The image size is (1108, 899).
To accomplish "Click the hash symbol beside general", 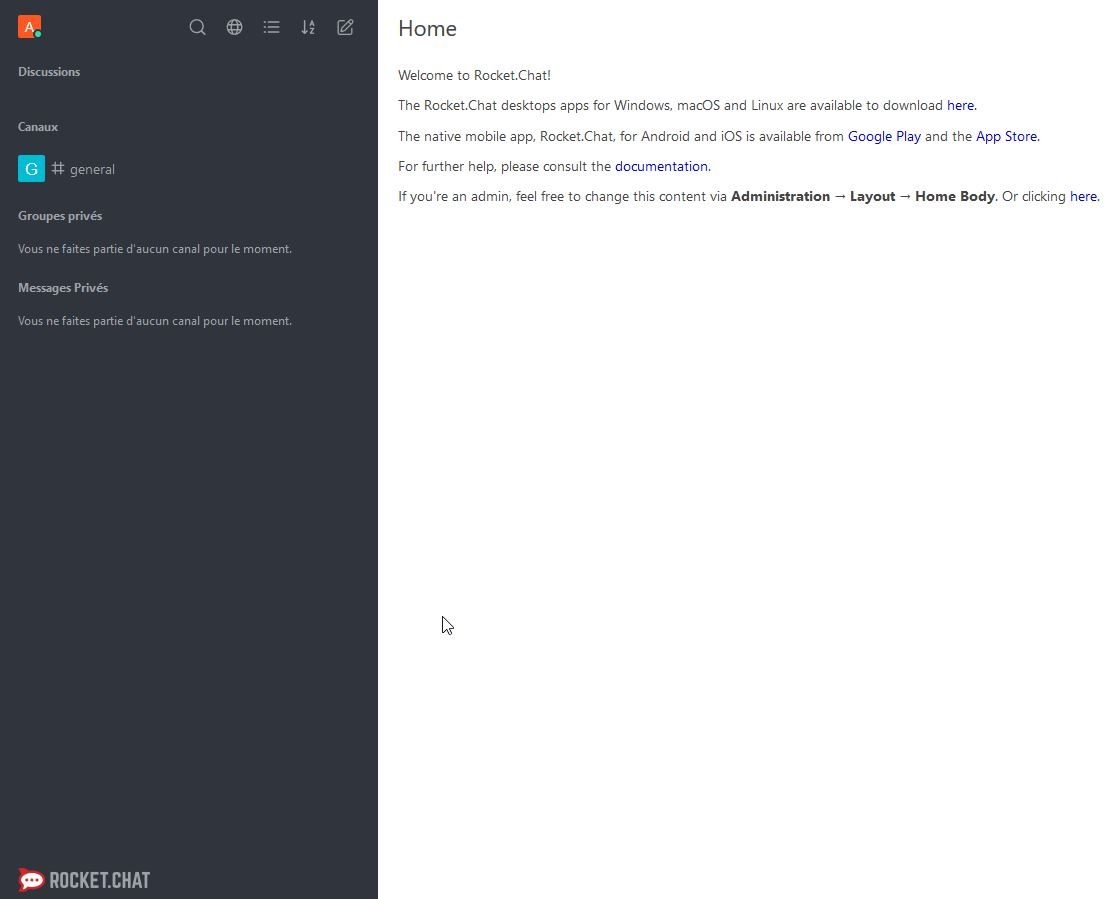I will tap(58, 169).
